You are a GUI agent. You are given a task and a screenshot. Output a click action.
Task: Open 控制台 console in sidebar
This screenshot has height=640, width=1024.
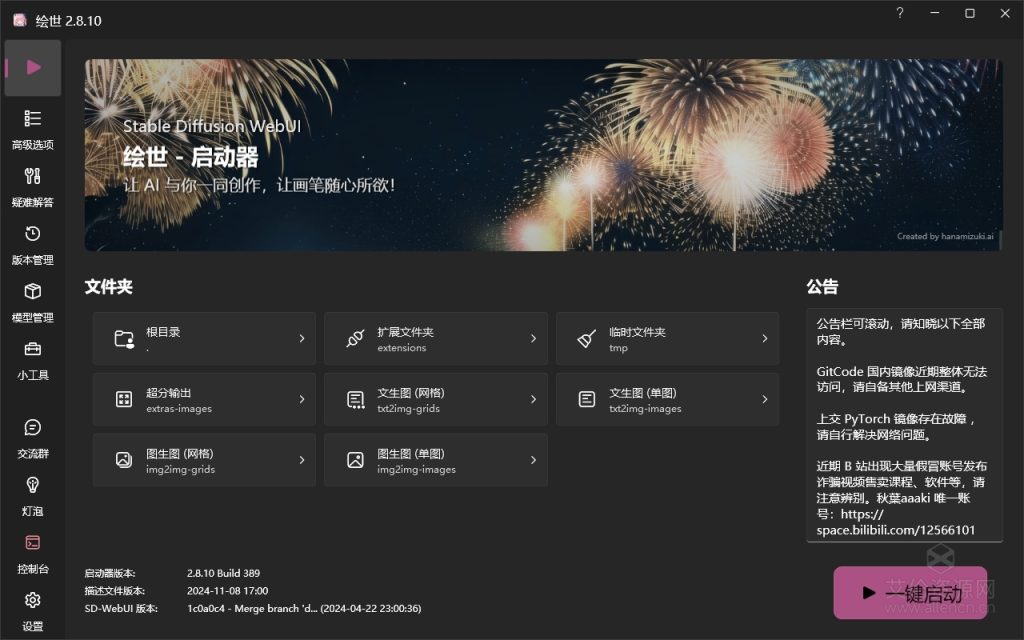point(33,554)
